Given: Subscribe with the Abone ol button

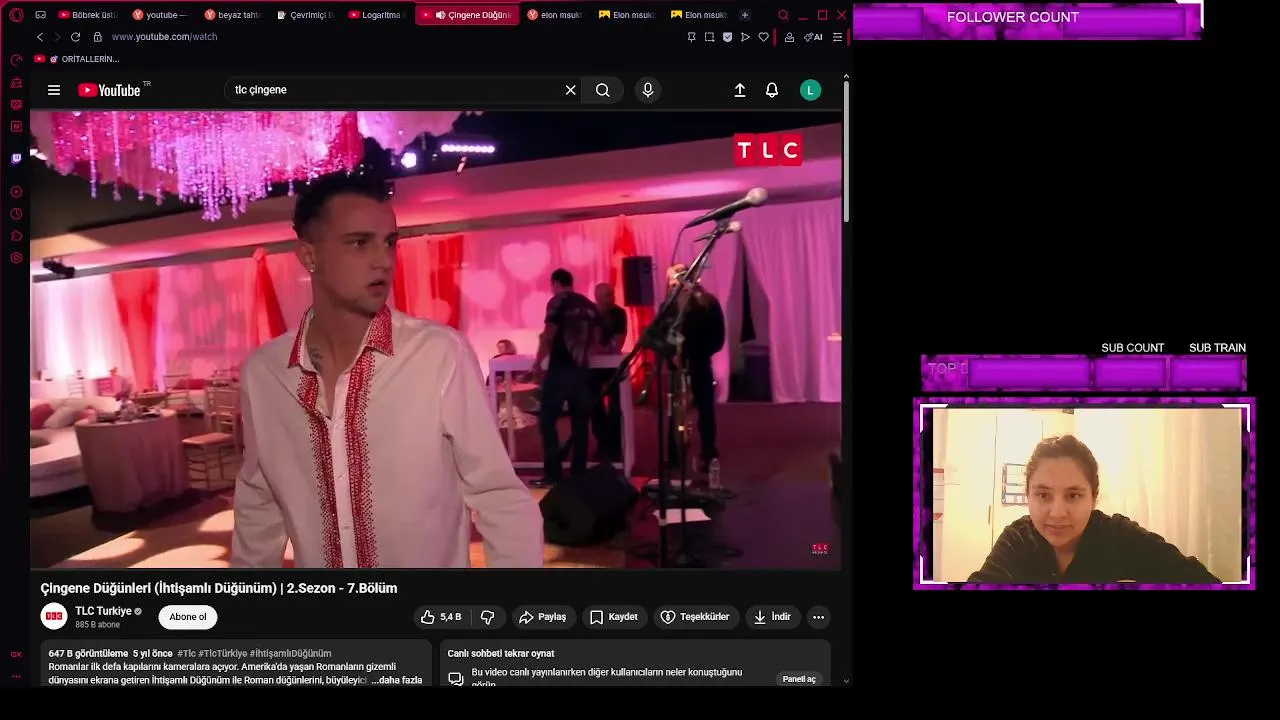Looking at the screenshot, I should click(188, 617).
